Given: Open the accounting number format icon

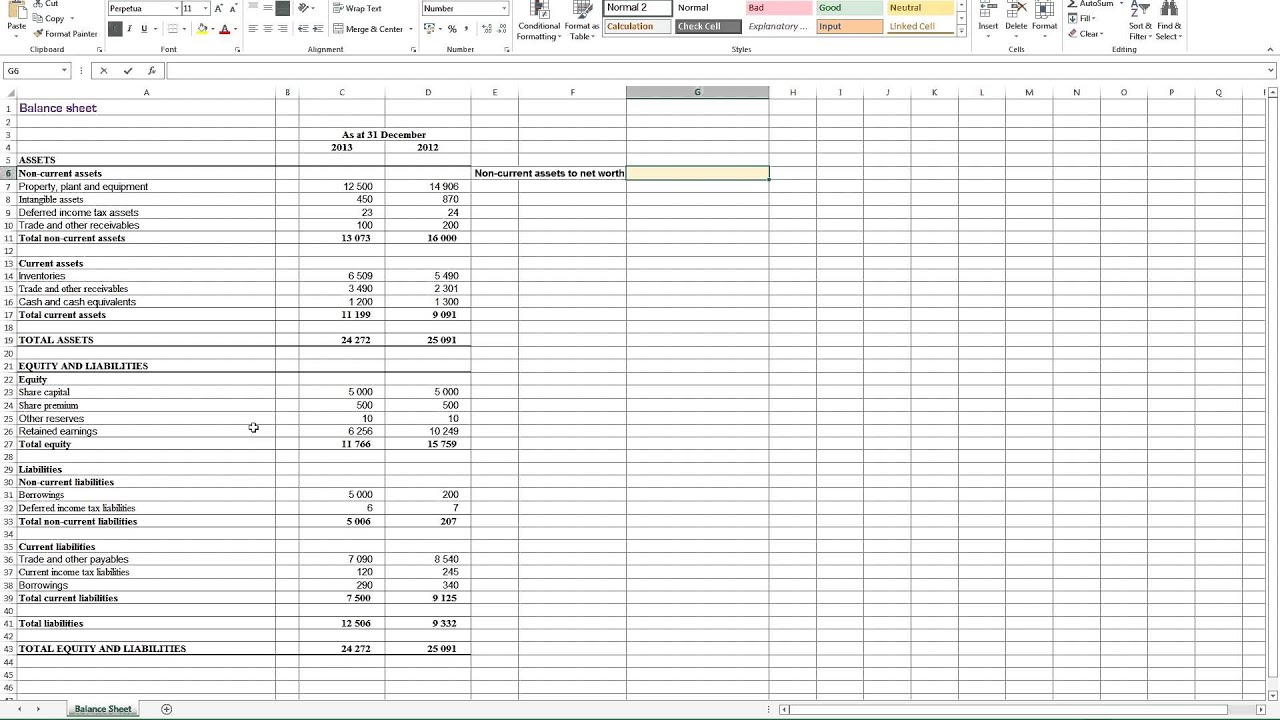Looking at the screenshot, I should click(429, 29).
